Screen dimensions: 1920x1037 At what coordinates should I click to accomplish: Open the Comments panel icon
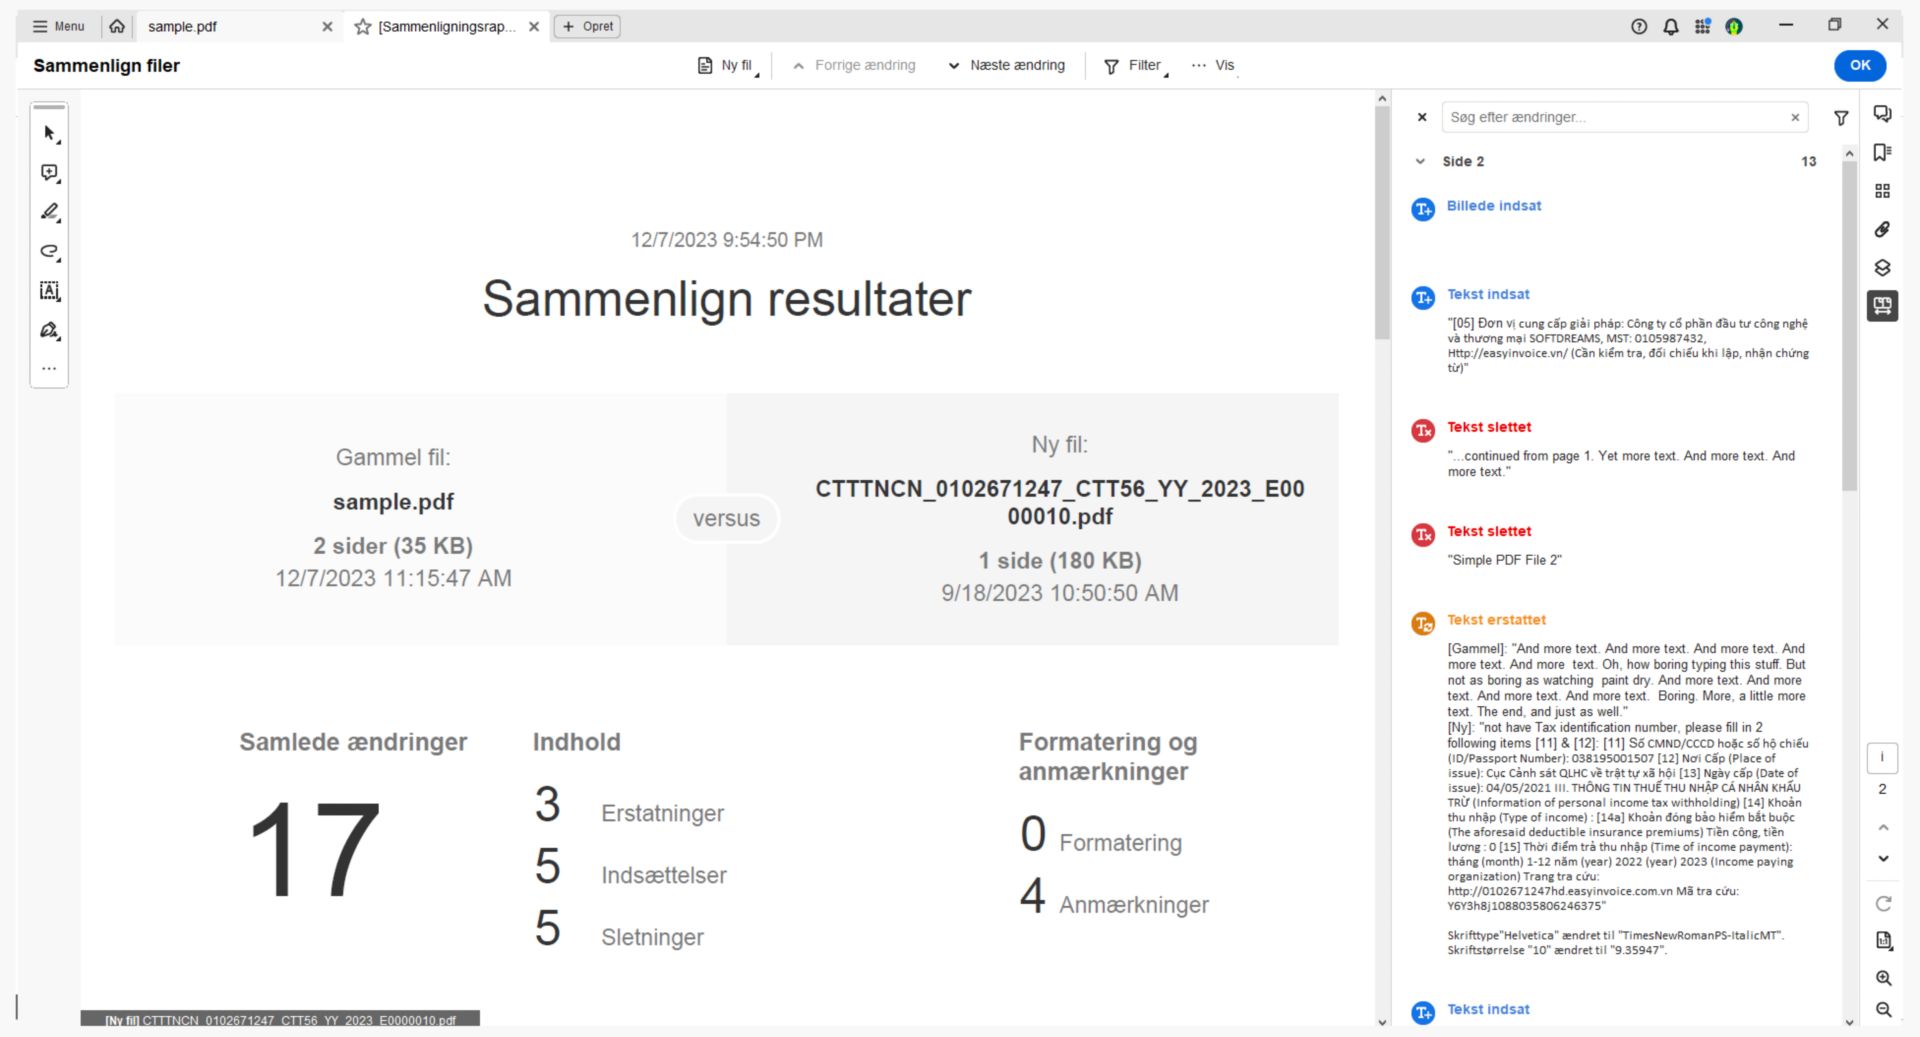pos(1882,114)
